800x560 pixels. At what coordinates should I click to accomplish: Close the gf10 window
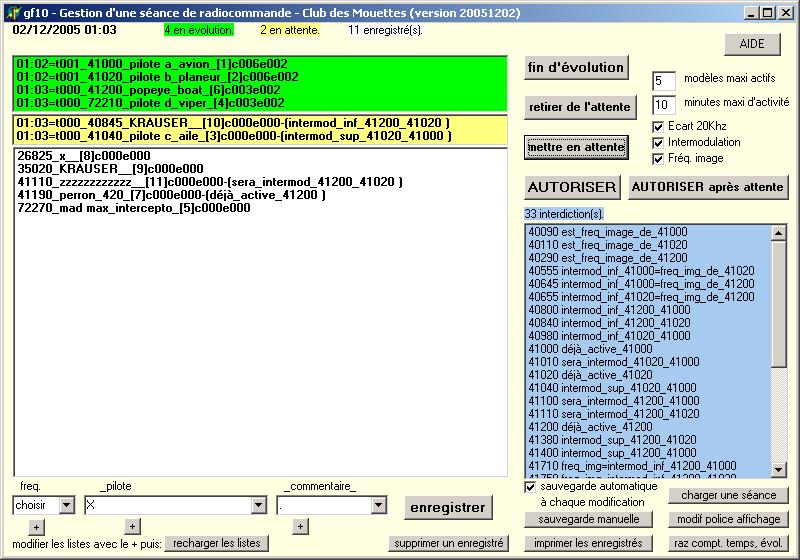point(786,13)
